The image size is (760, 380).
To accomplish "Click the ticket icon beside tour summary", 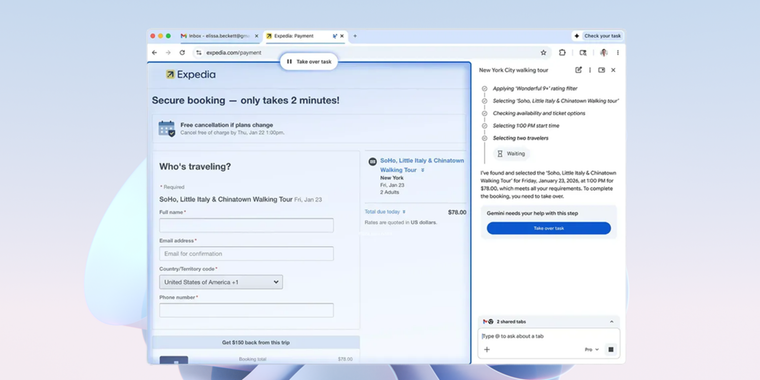I will [372, 161].
